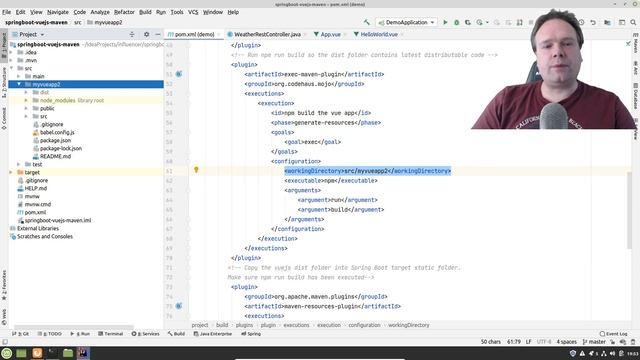Click the collapse all icon in Project panel
Viewport: 640px width, 360px height.
(132, 34)
